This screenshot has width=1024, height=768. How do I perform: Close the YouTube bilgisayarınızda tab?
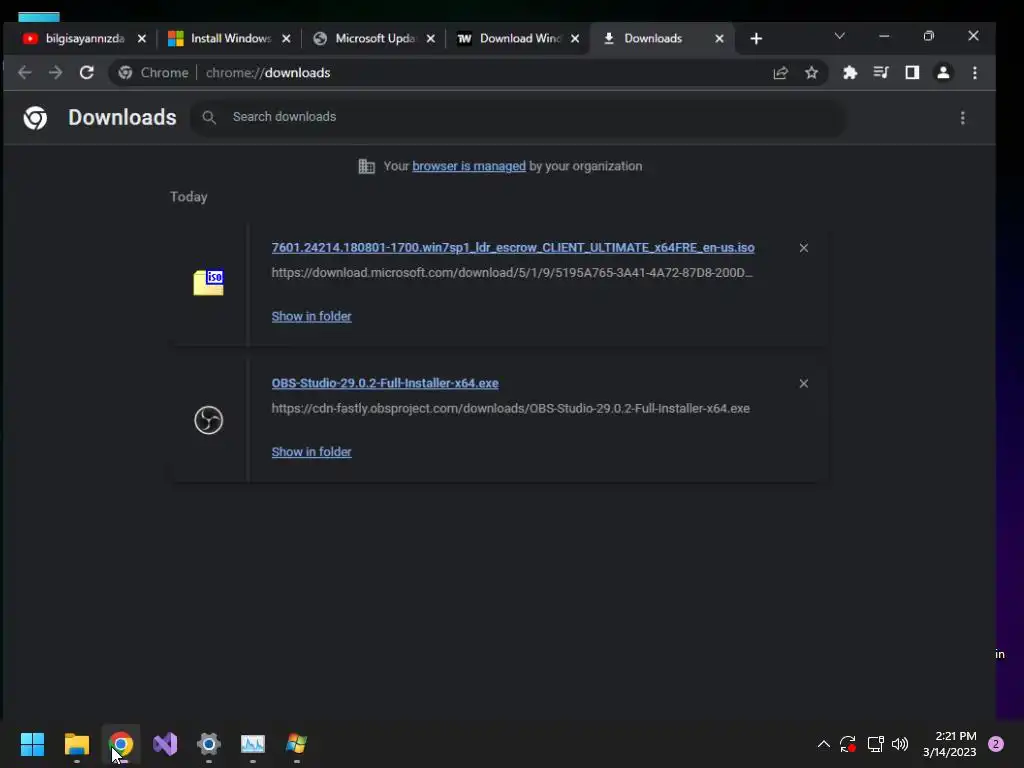[x=142, y=39]
